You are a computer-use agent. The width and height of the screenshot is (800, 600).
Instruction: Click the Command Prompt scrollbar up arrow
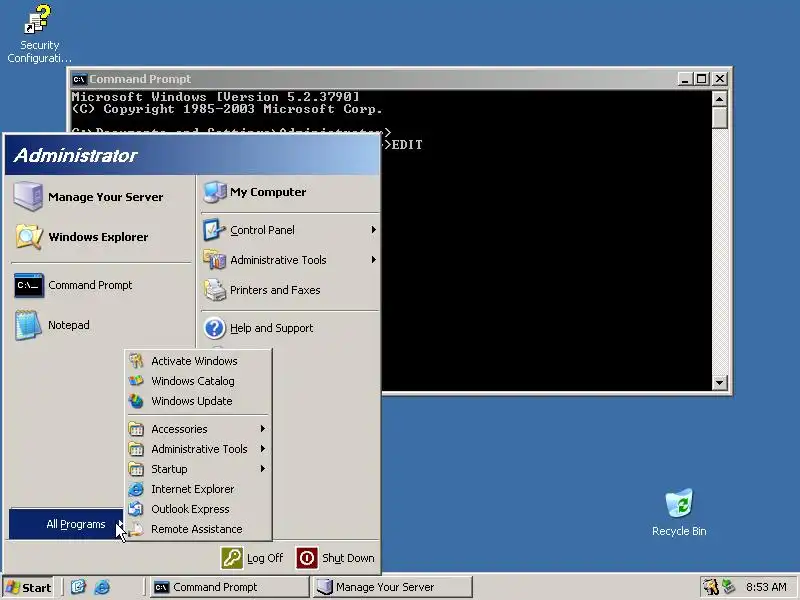click(719, 98)
